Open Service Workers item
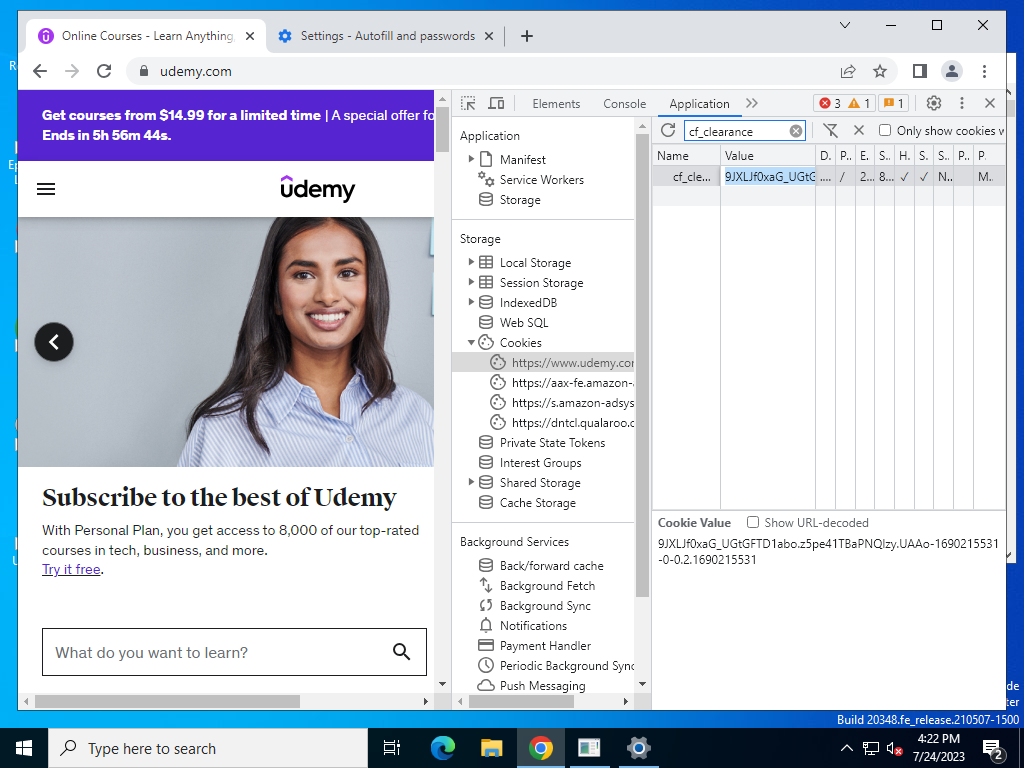Screen dimensions: 1024x768 [541, 180]
